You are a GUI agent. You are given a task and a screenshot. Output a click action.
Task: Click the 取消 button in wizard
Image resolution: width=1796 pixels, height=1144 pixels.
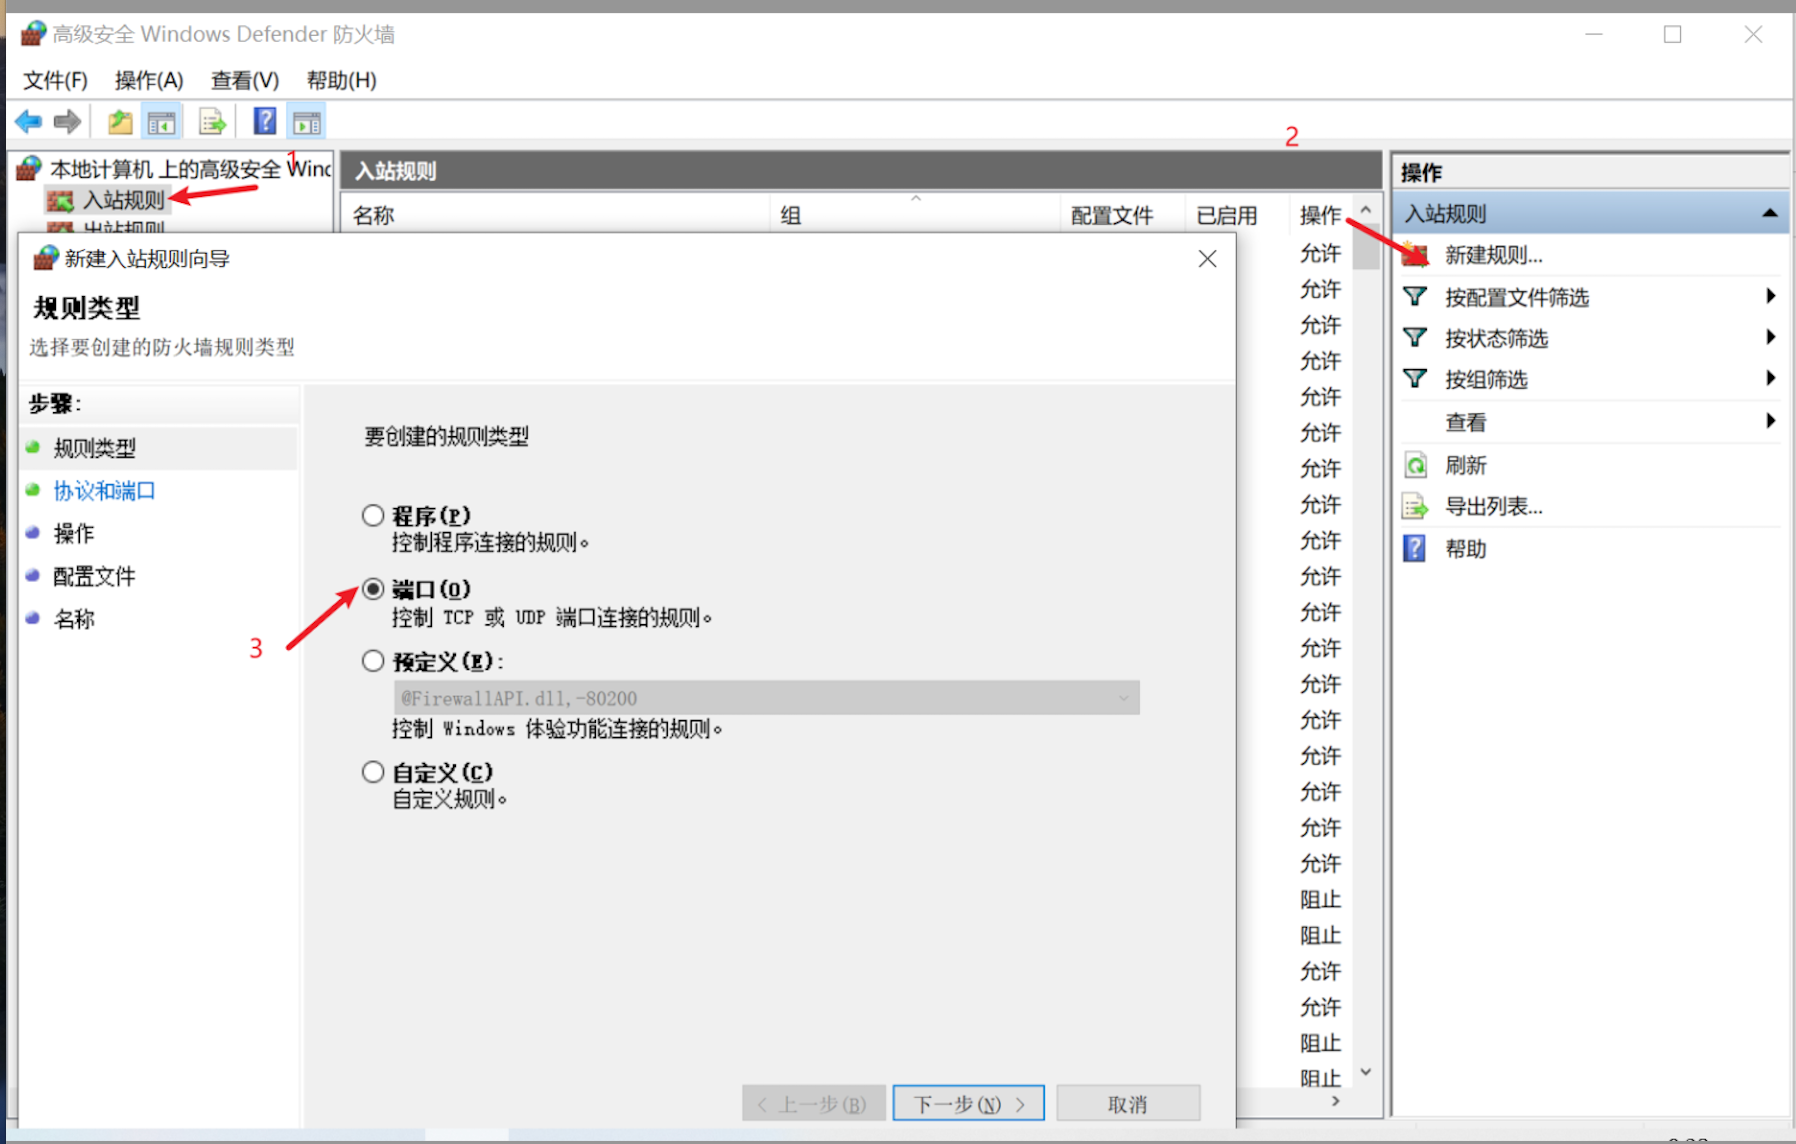1128,1104
